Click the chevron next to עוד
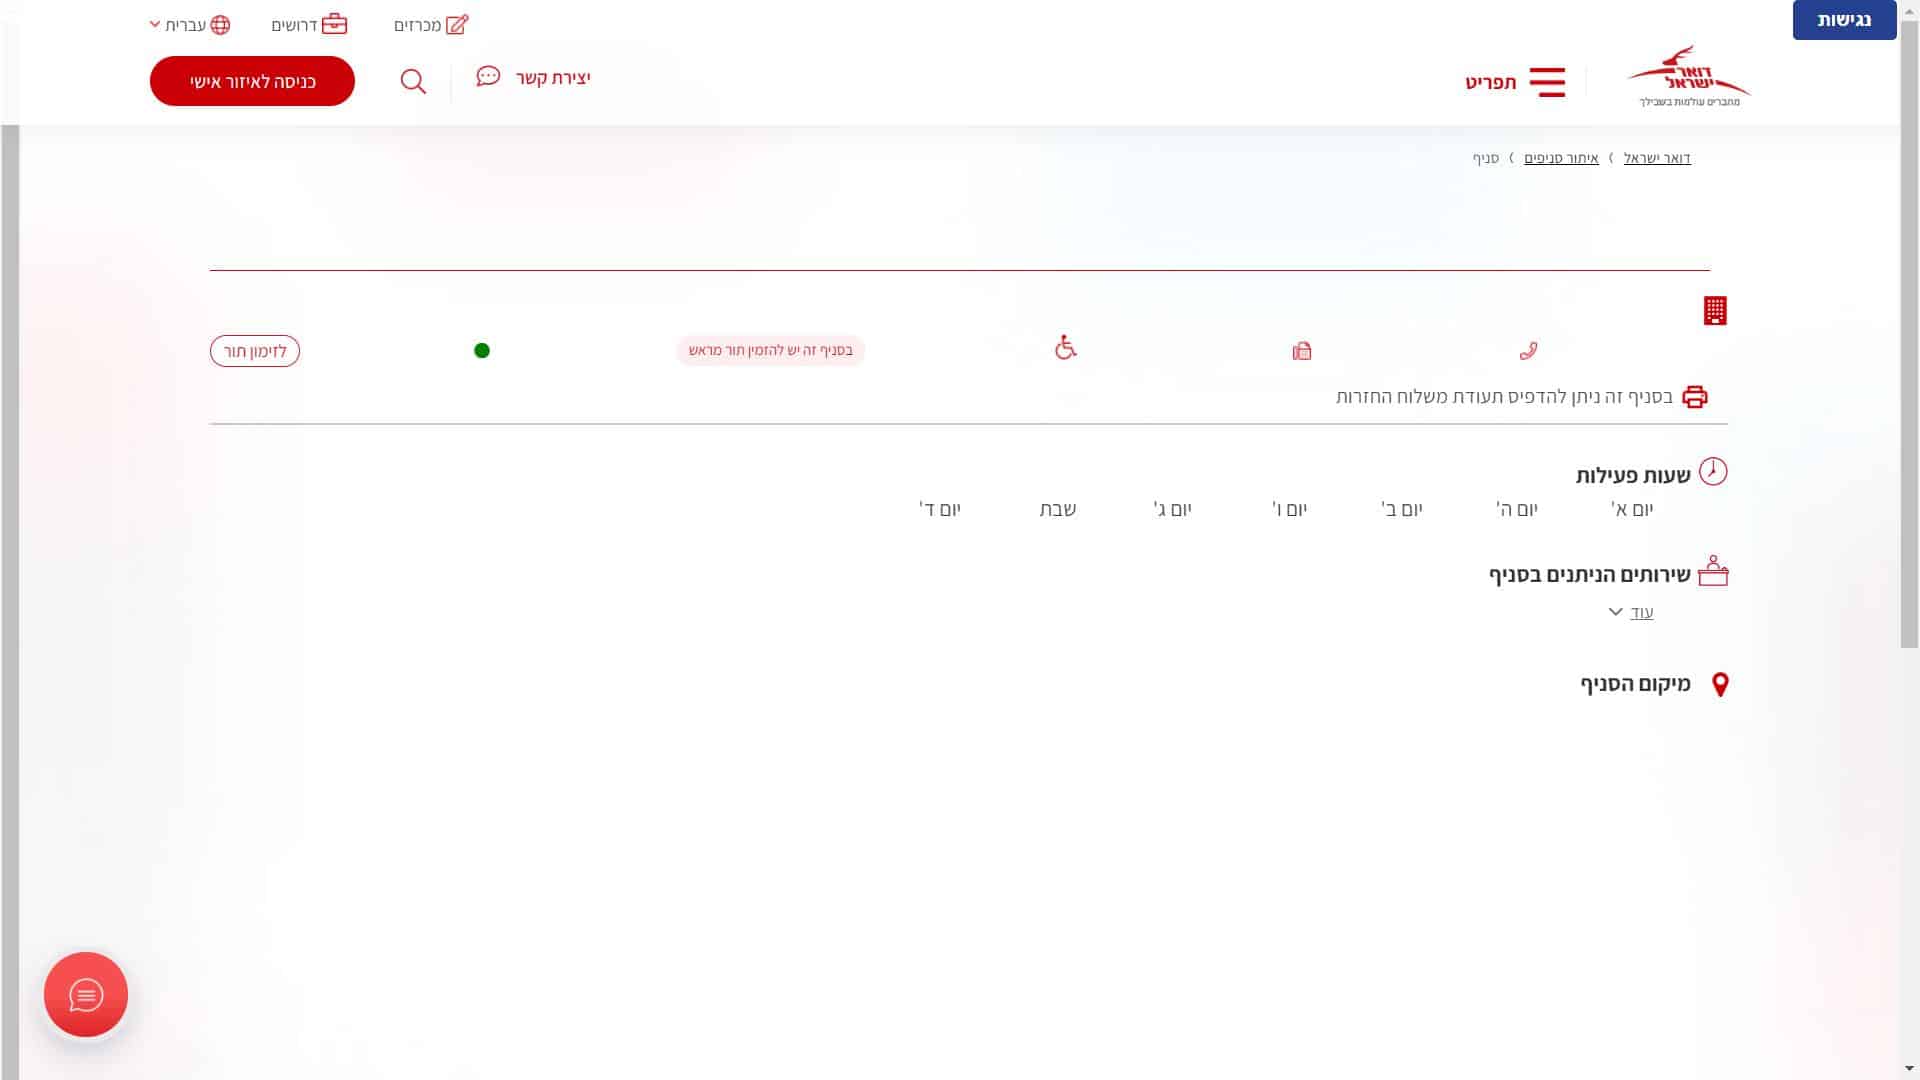The image size is (1920, 1080). click(x=1615, y=611)
